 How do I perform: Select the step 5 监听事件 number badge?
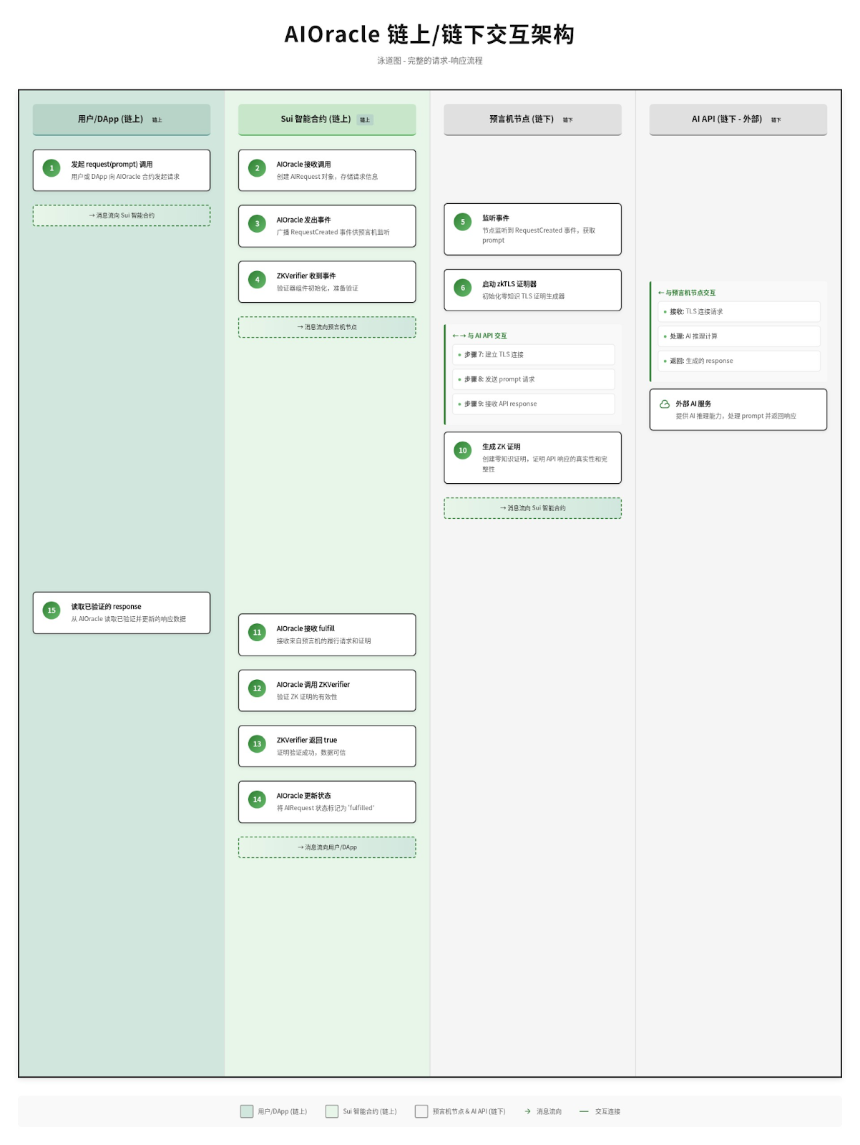pos(462,222)
